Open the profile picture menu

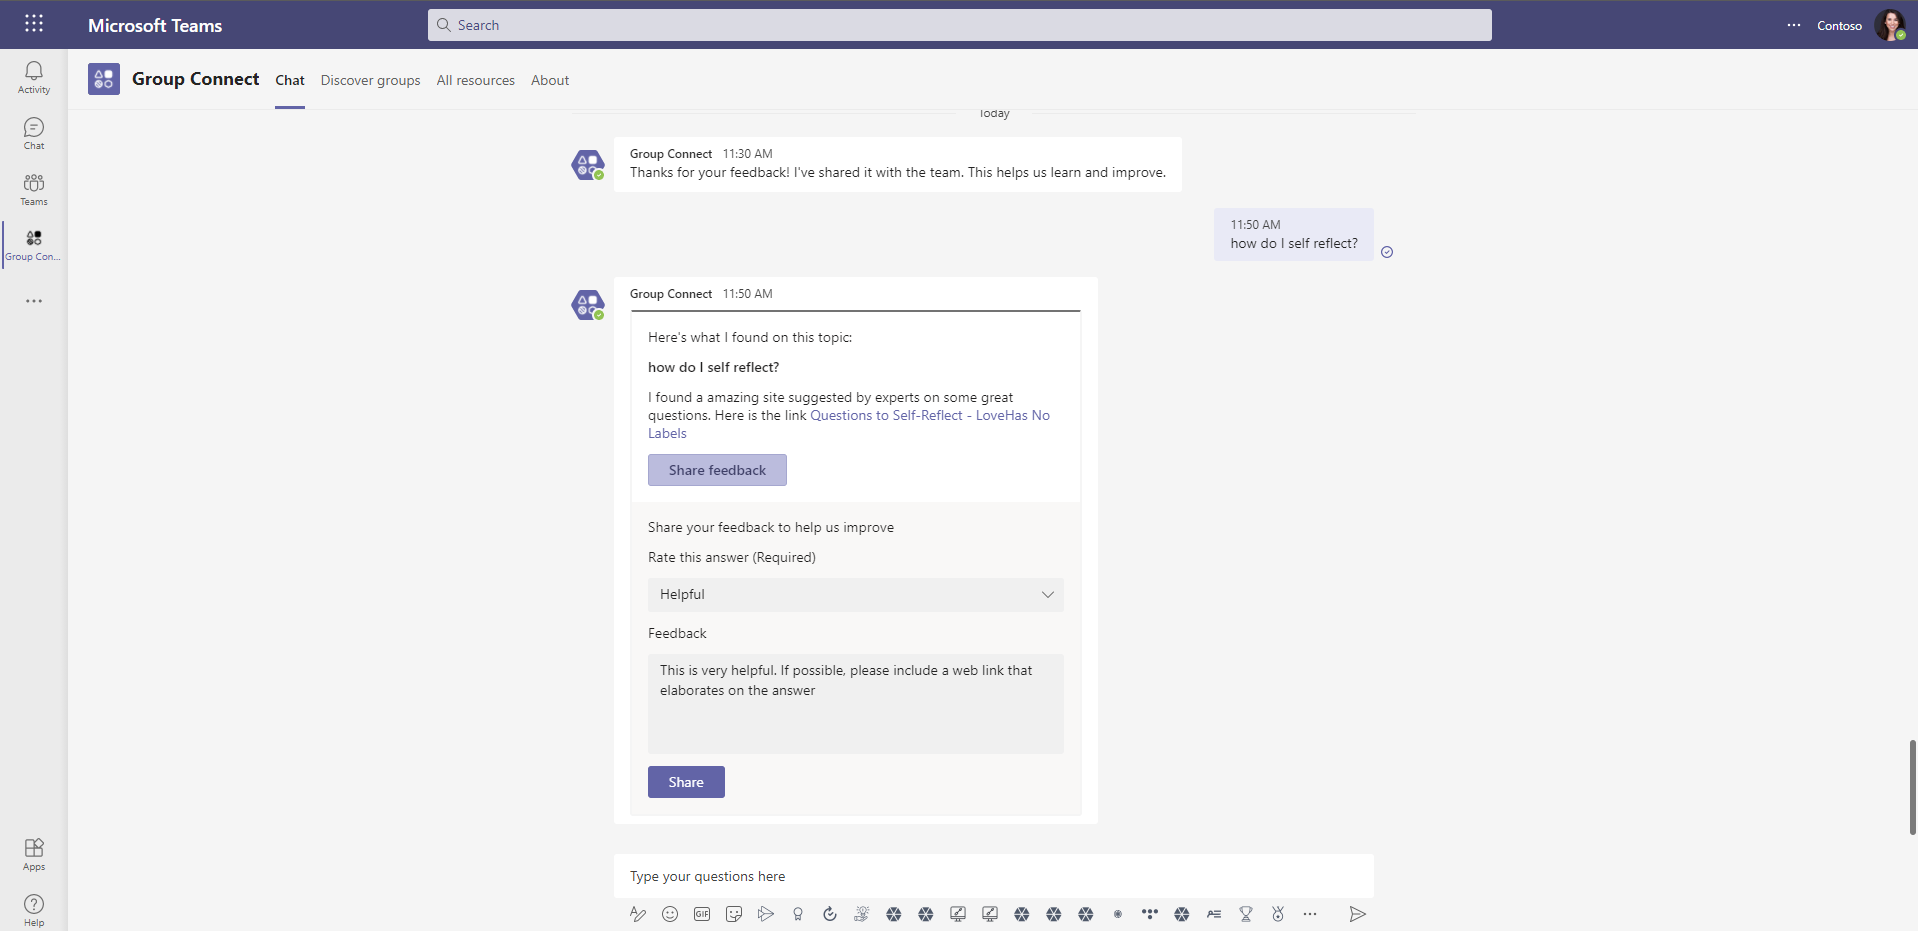click(1889, 25)
